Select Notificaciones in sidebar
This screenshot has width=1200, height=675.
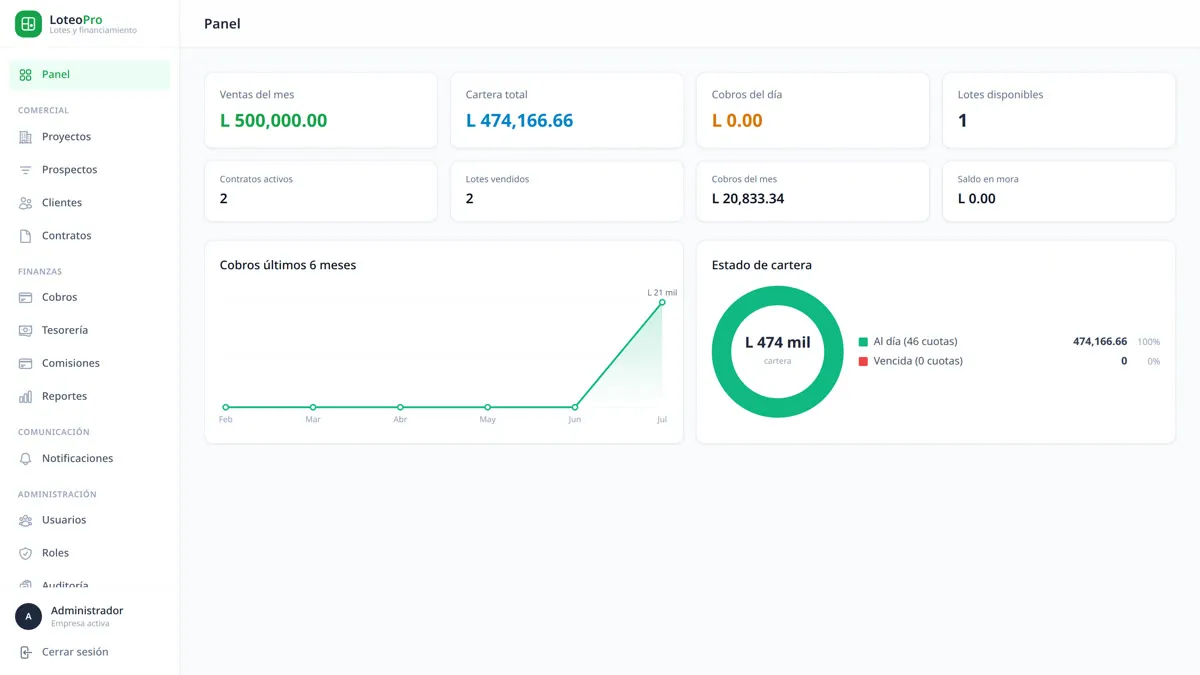coord(90,459)
